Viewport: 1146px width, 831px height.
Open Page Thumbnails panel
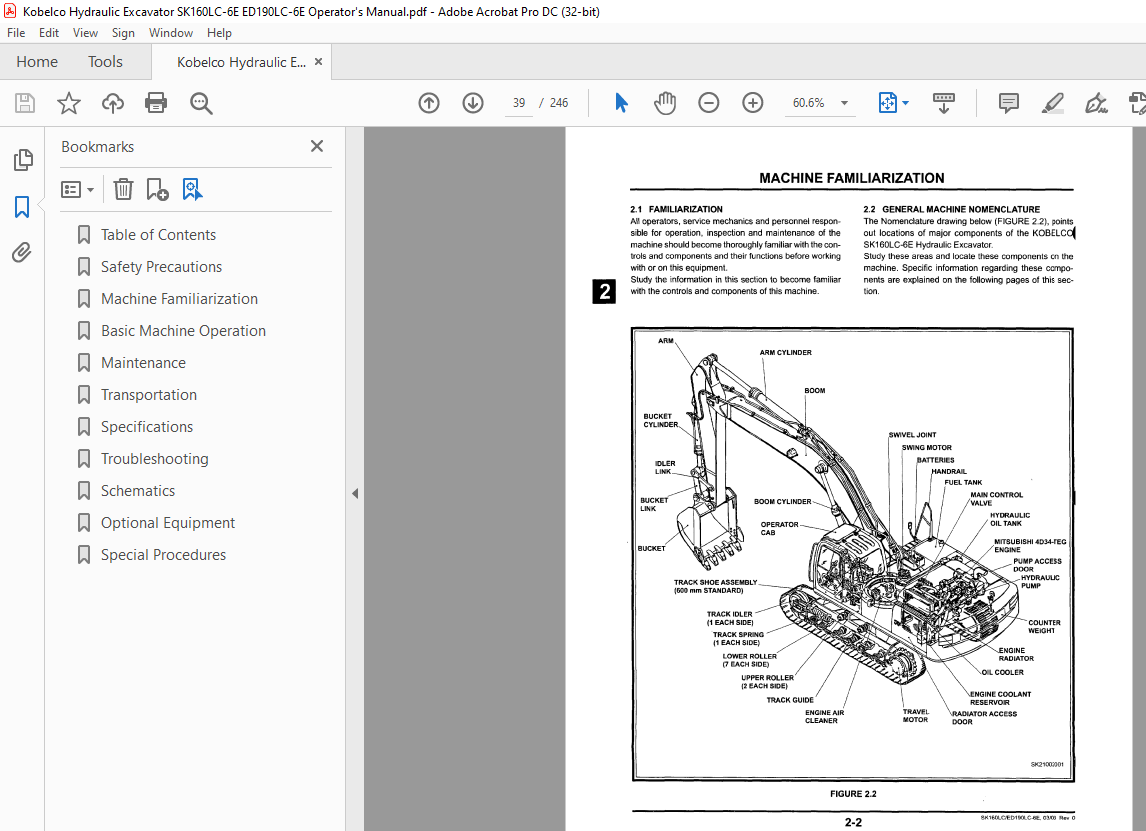click(x=23, y=159)
